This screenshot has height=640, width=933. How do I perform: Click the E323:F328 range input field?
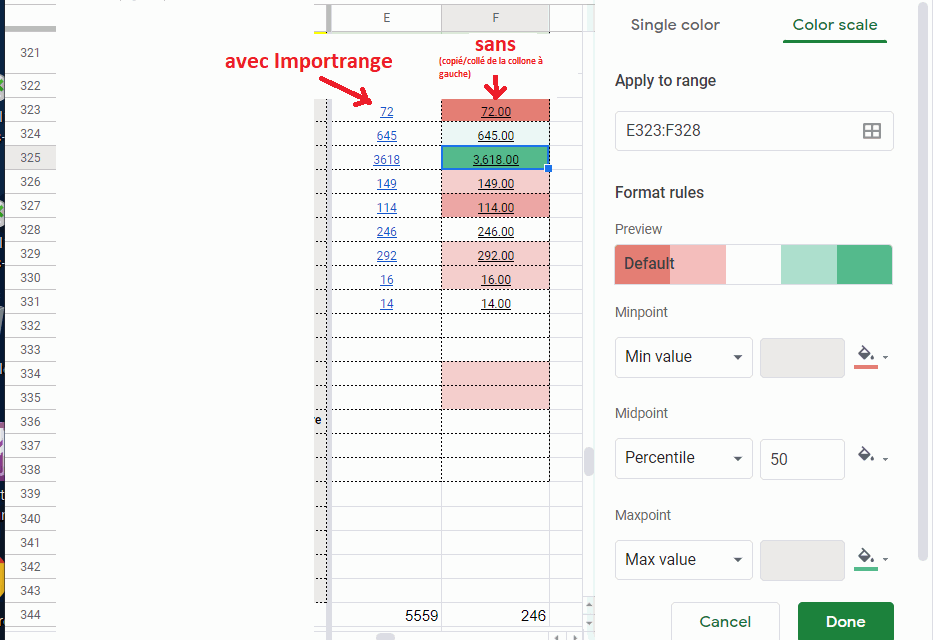[735, 131]
